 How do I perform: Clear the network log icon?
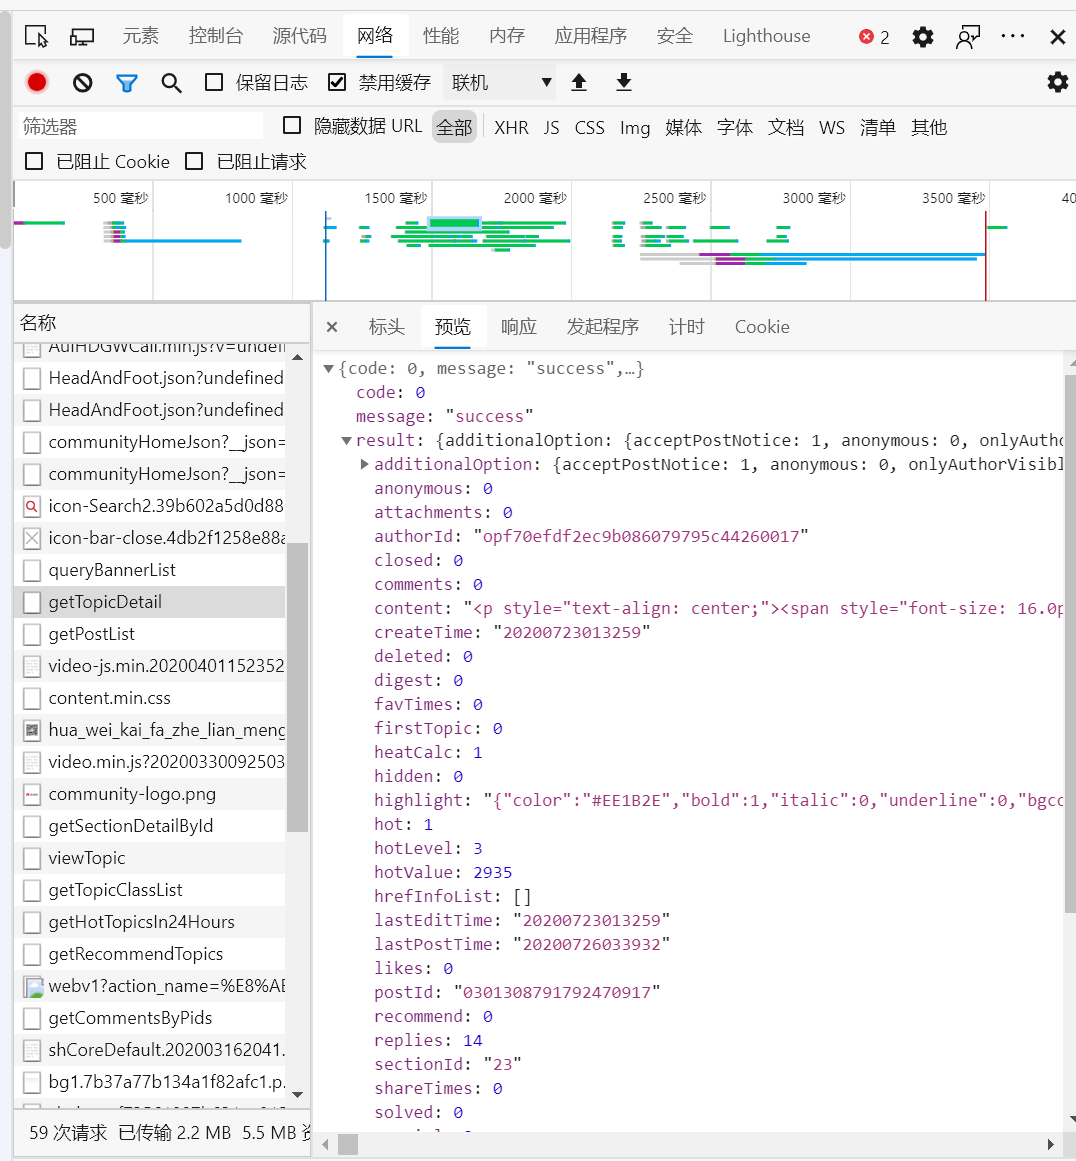tap(83, 82)
